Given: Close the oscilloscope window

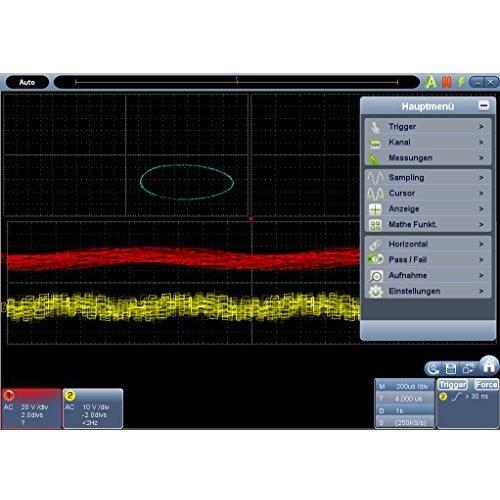Looking at the screenshot, I should point(491,82).
